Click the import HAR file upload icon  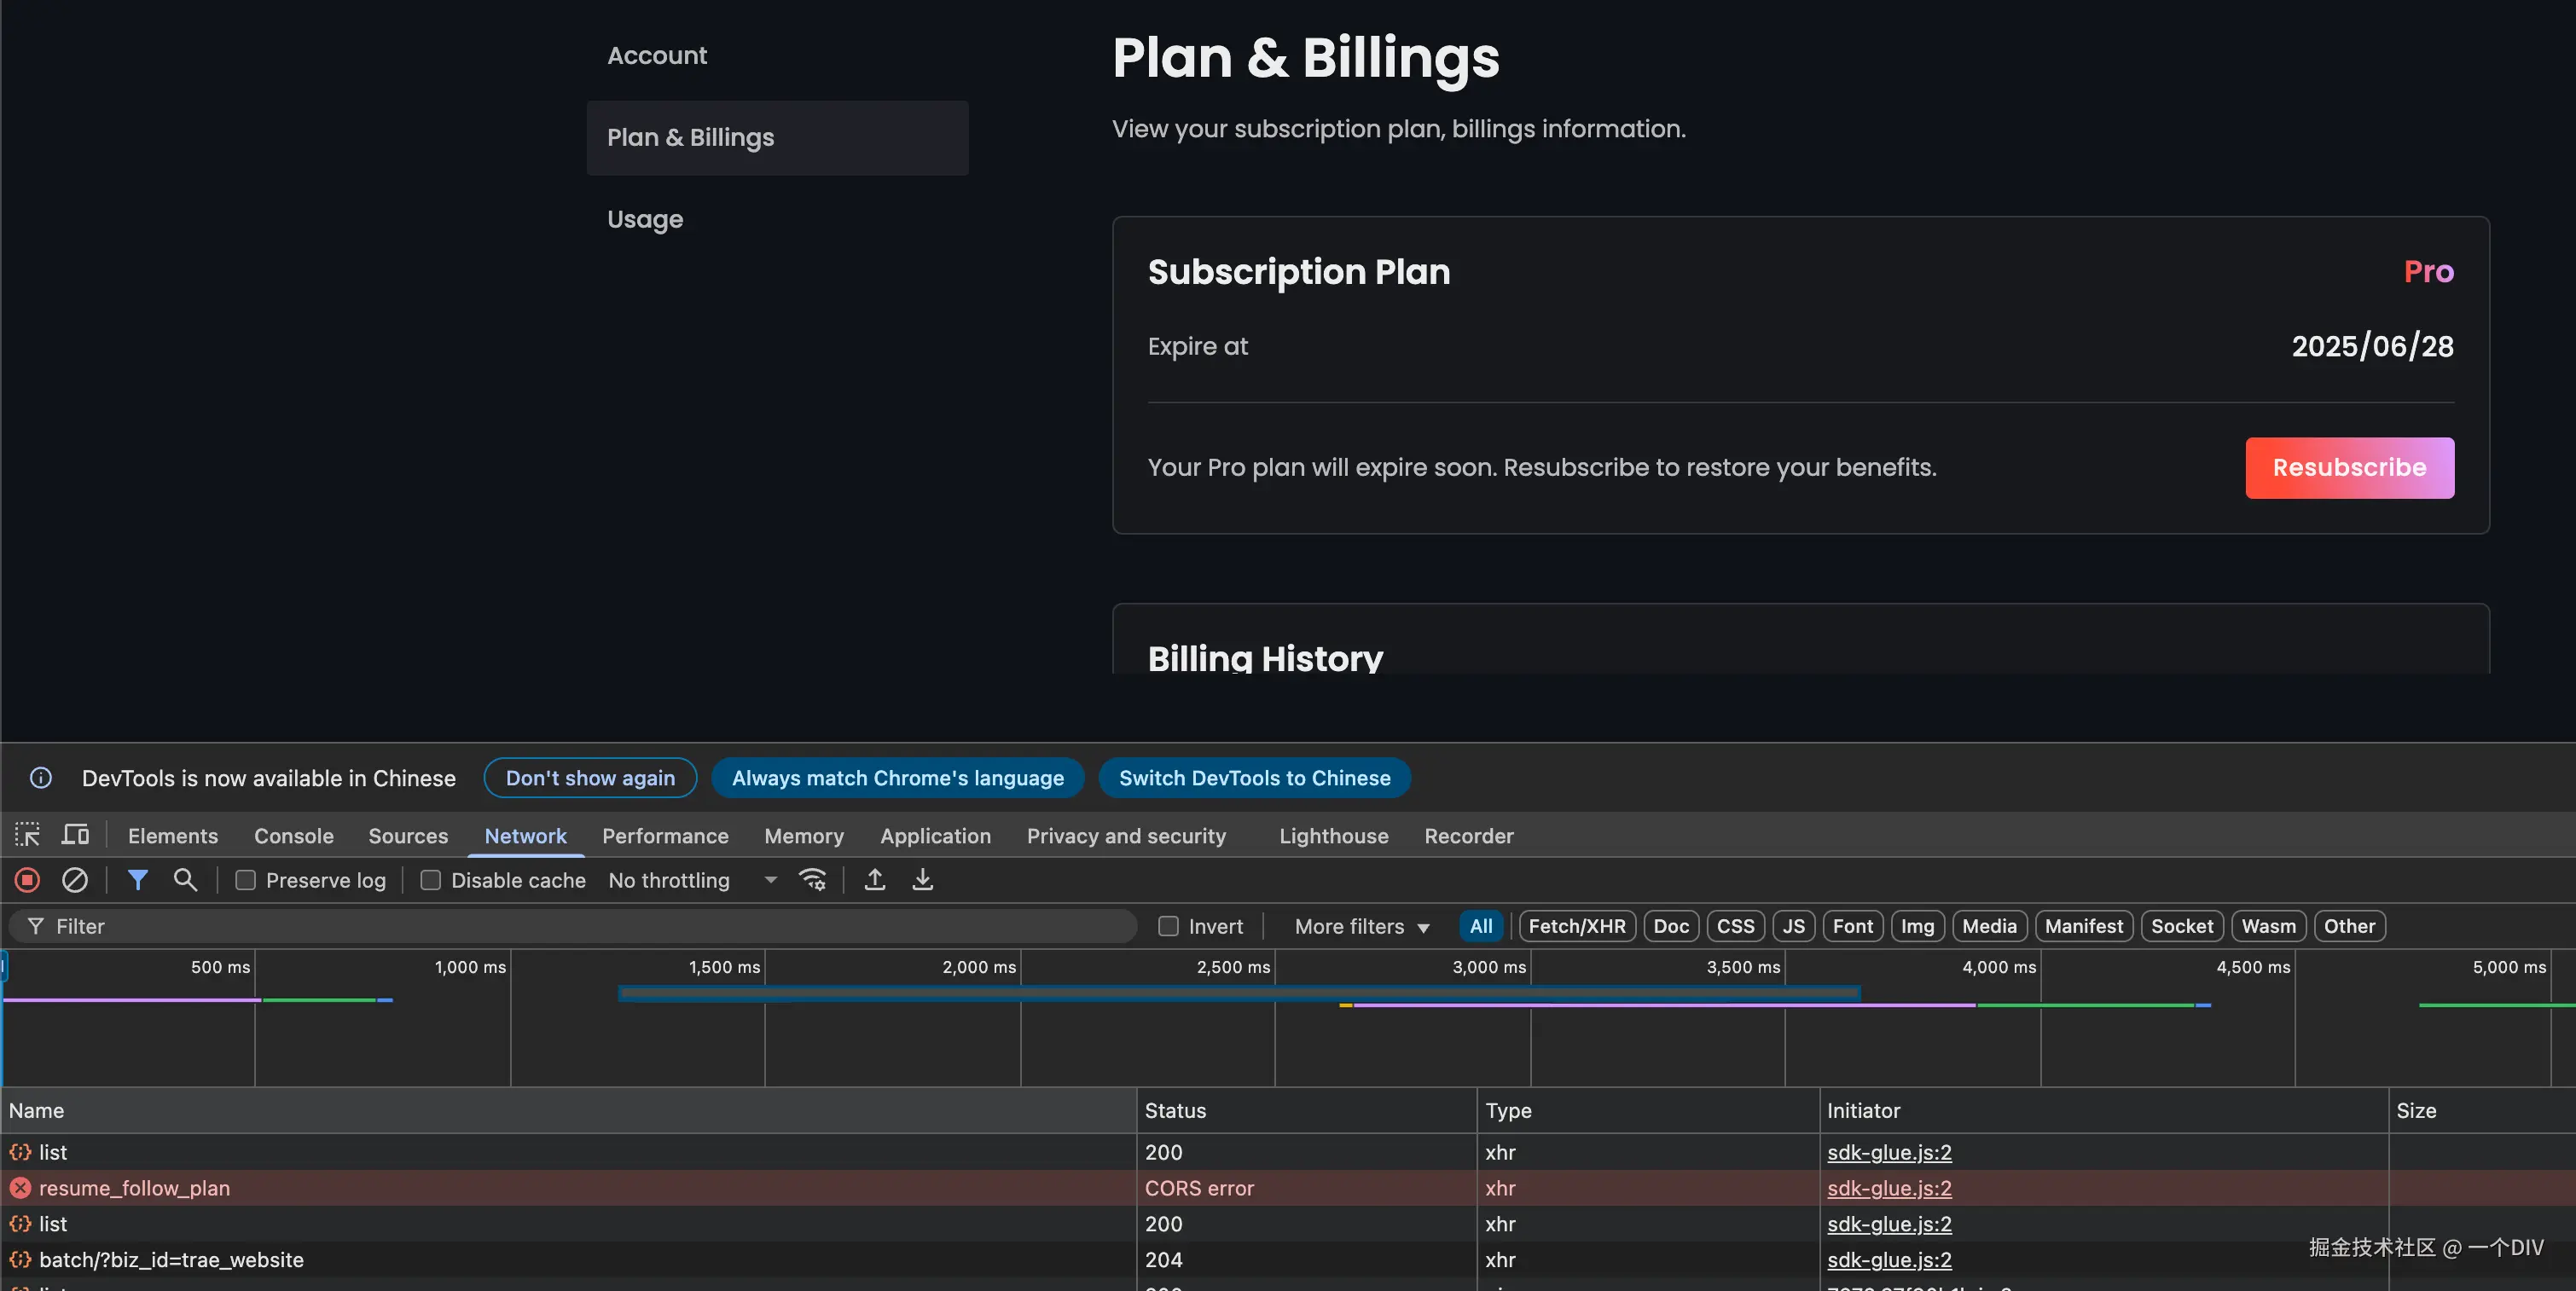(x=875, y=880)
